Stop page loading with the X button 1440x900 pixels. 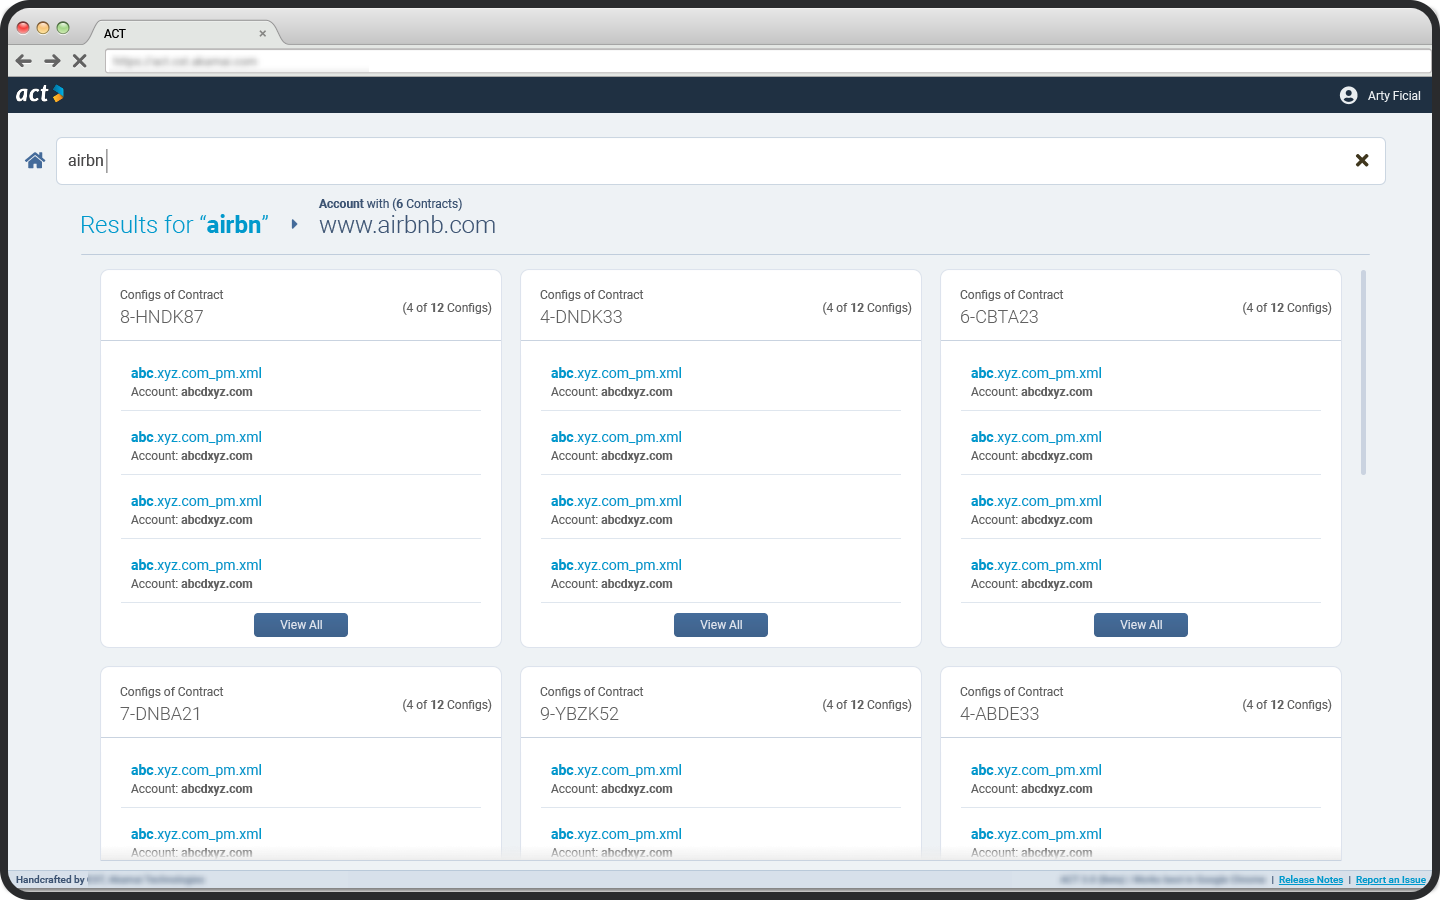[x=80, y=61]
